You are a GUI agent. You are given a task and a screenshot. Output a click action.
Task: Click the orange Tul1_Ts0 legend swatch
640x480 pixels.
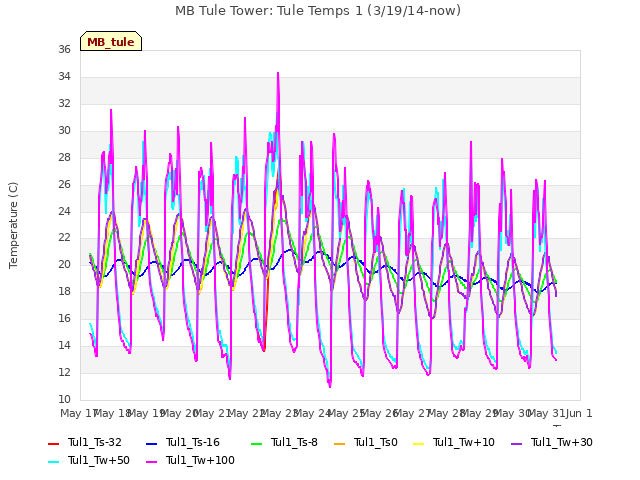pyautogui.click(x=339, y=444)
